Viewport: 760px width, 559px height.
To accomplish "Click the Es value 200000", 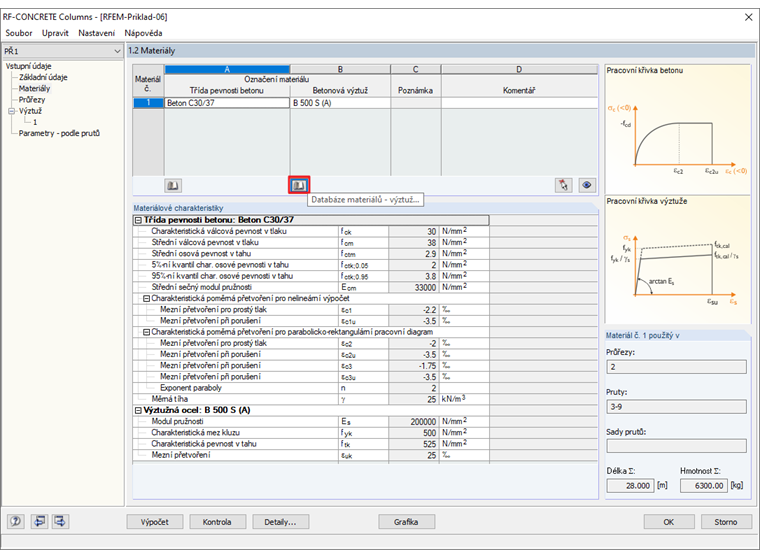I will tap(413, 422).
